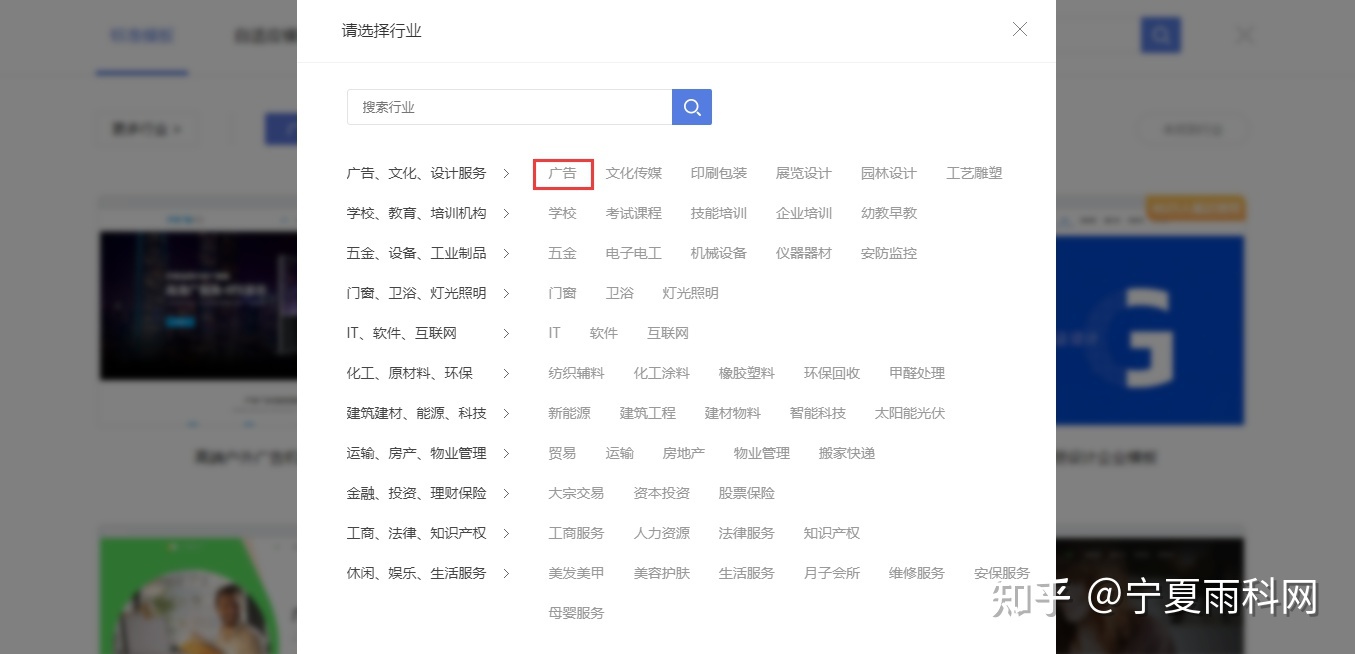
Task: Expand the 休闲、娱乐、生活服务 category chevron
Action: [507, 572]
